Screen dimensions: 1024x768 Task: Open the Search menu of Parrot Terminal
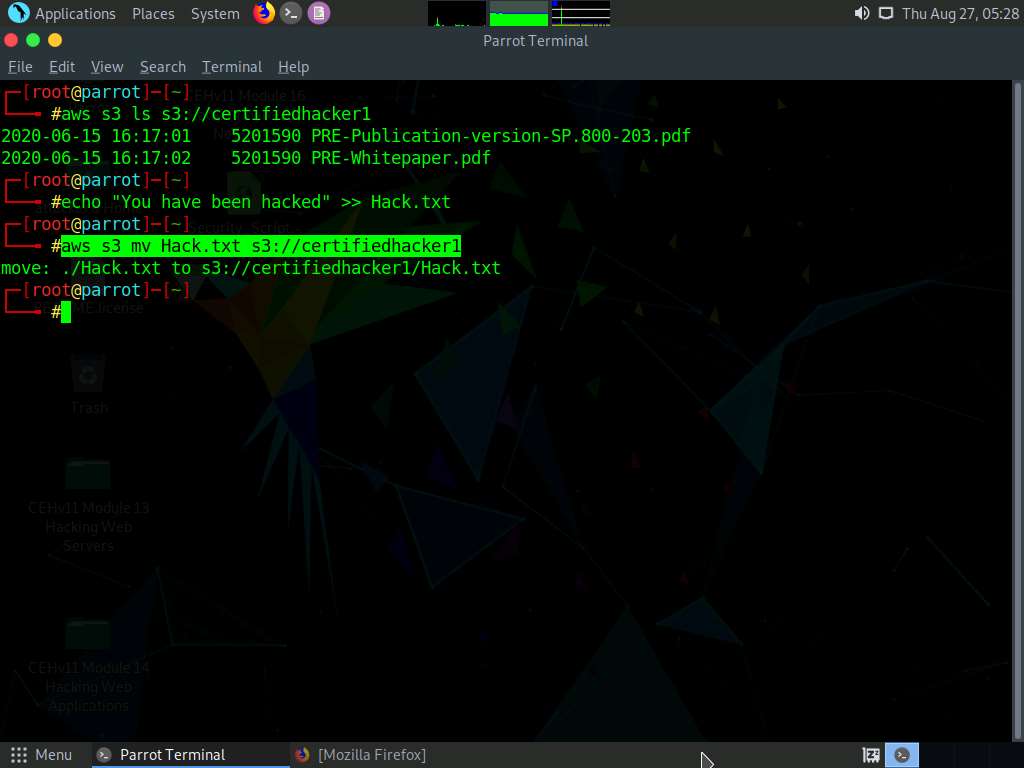162,67
